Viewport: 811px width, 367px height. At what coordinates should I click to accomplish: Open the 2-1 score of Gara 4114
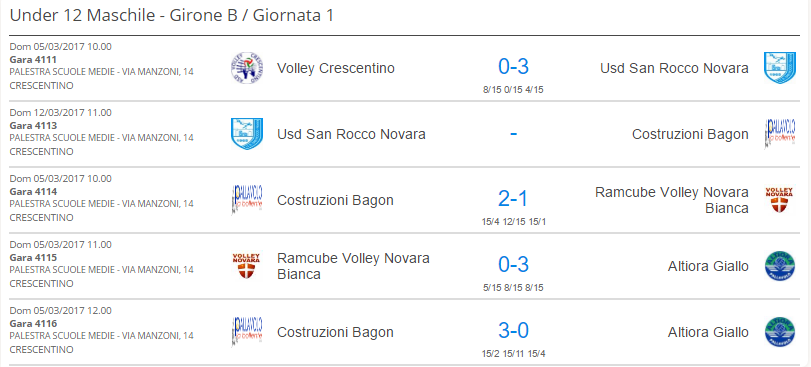point(513,198)
